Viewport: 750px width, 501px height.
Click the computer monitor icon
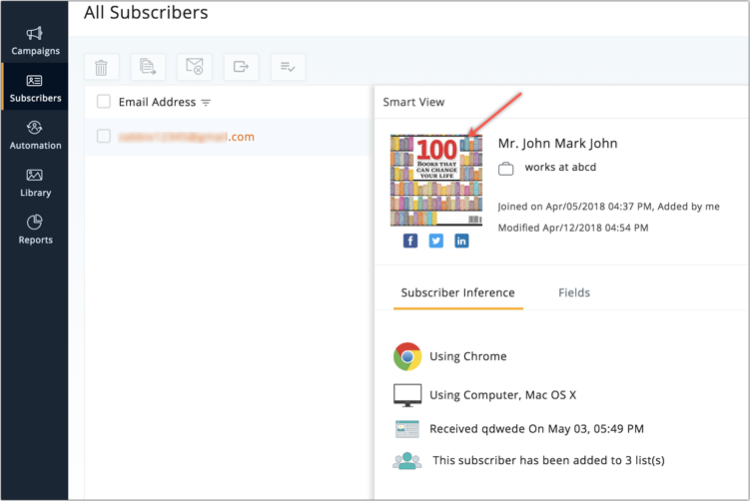pos(407,395)
